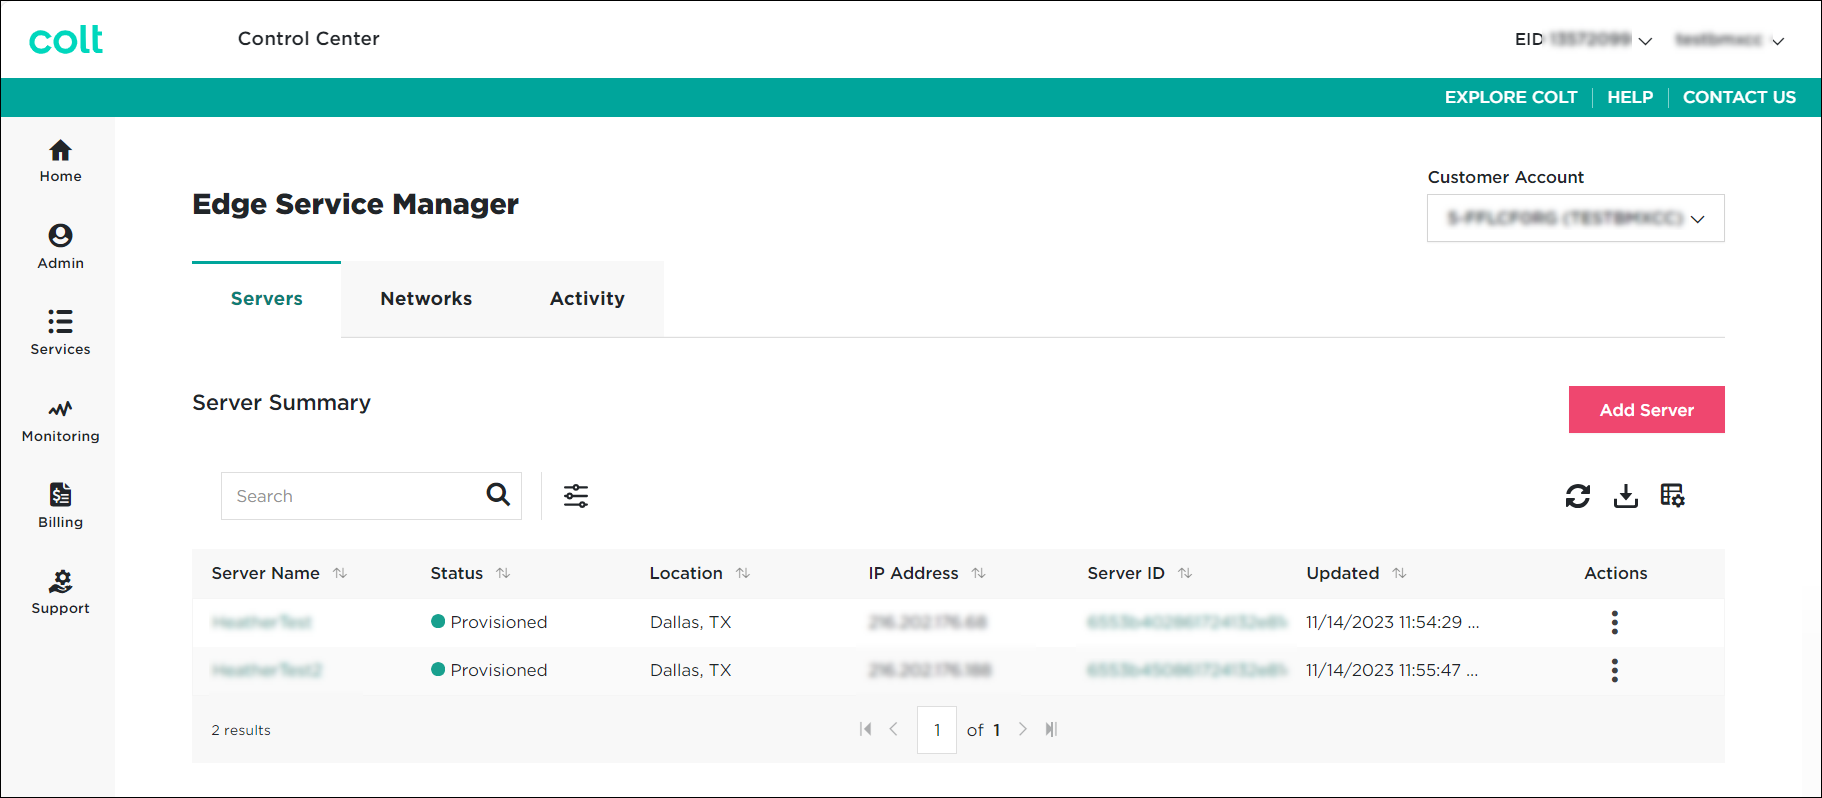Sort by Server ID column
Viewport: 1822px width, 798px height.
pyautogui.click(x=1185, y=573)
